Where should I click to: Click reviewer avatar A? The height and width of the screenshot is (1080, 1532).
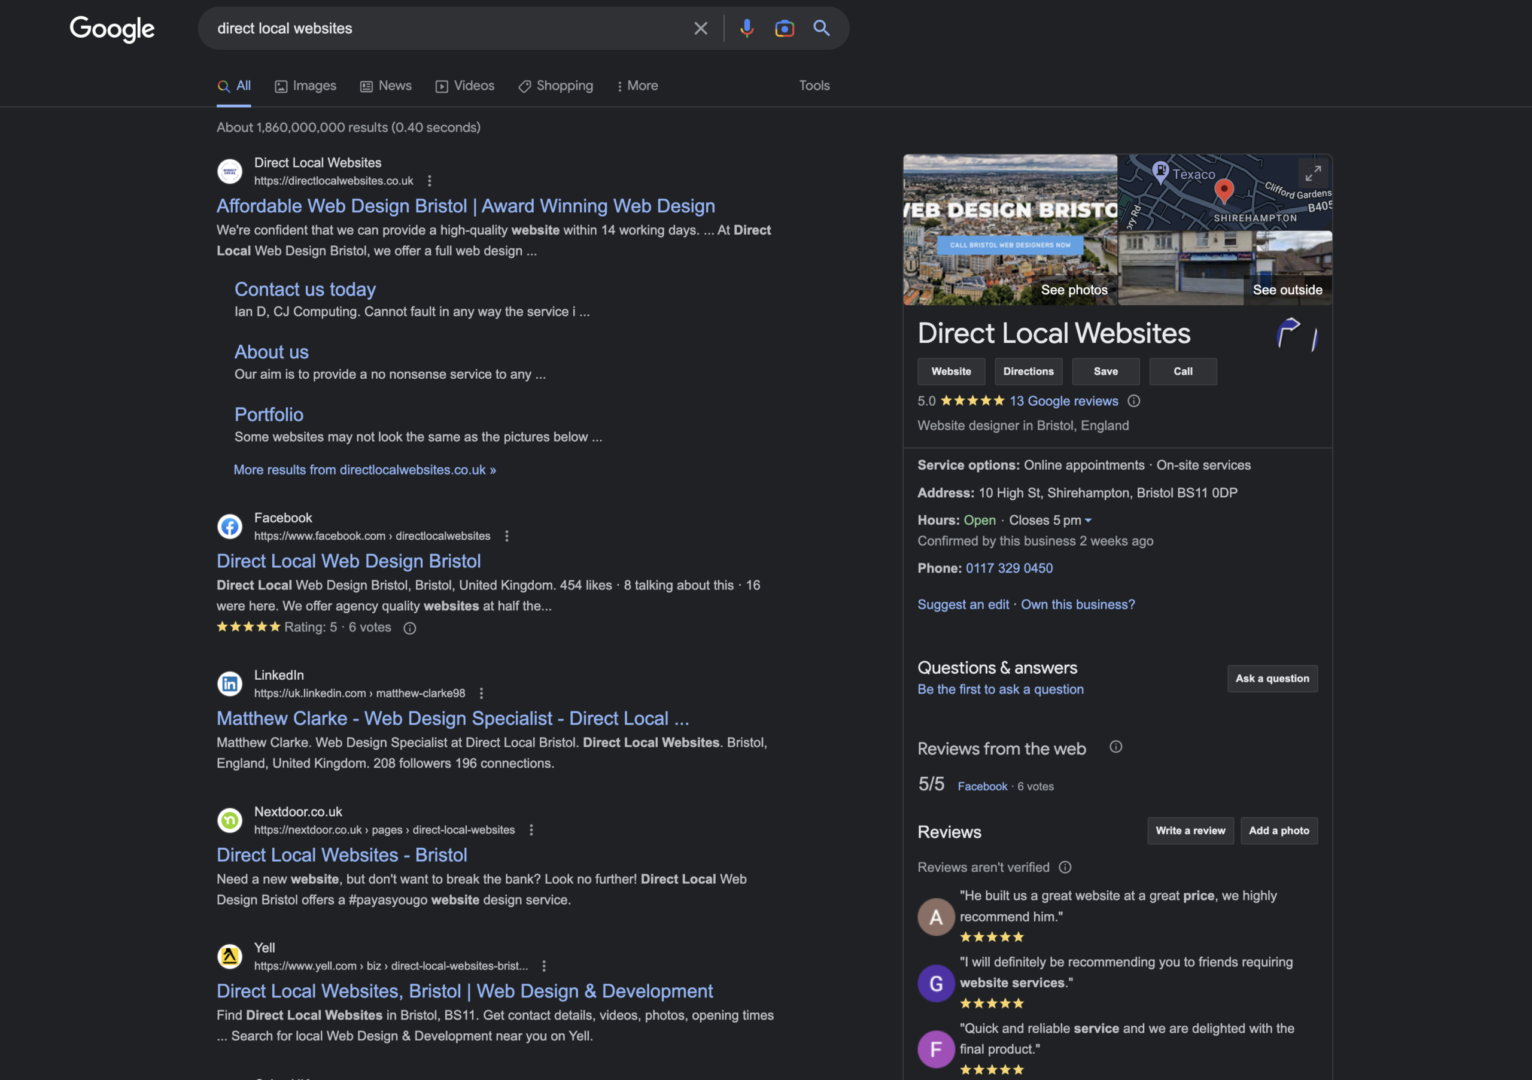pyautogui.click(x=936, y=917)
